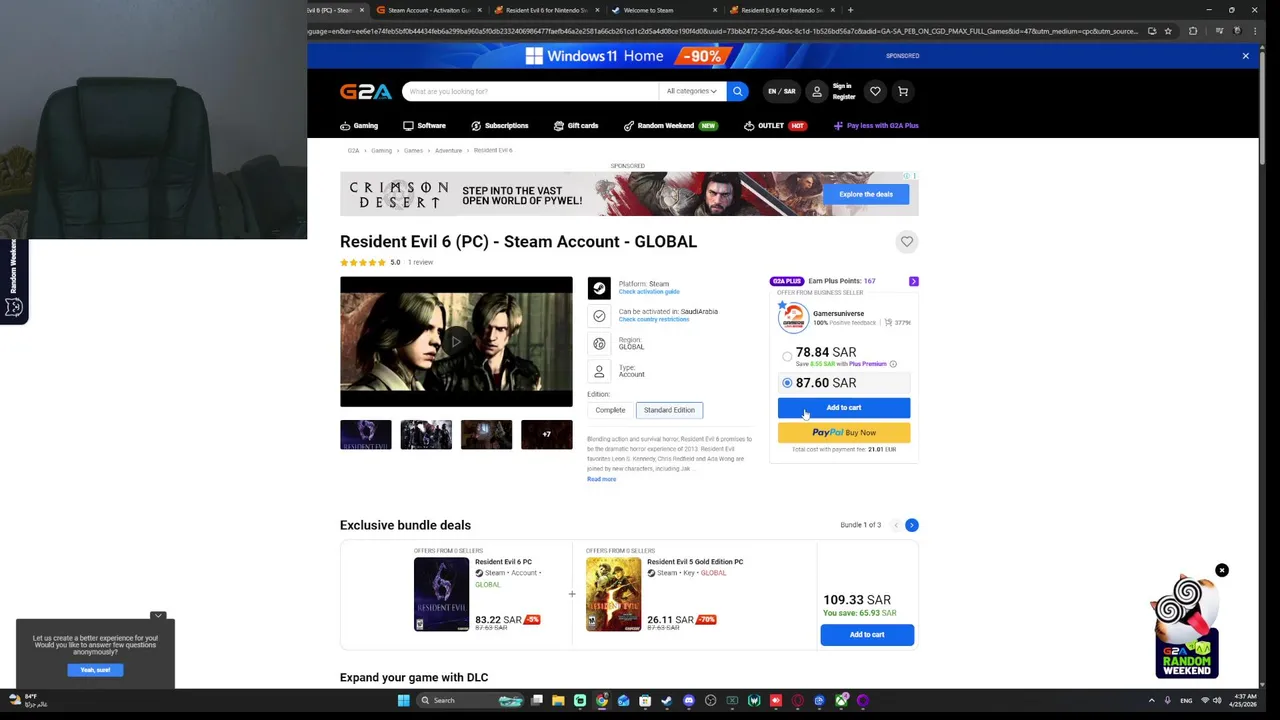Viewport: 1280px width, 720px height.
Task: Go to previous bundle with grey arrow
Action: pos(896,525)
